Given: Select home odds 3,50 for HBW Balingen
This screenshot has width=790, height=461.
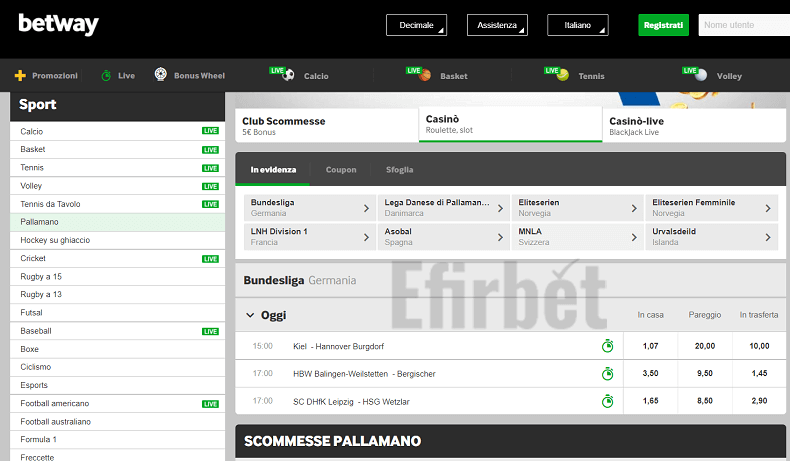Looking at the screenshot, I should (650, 373).
